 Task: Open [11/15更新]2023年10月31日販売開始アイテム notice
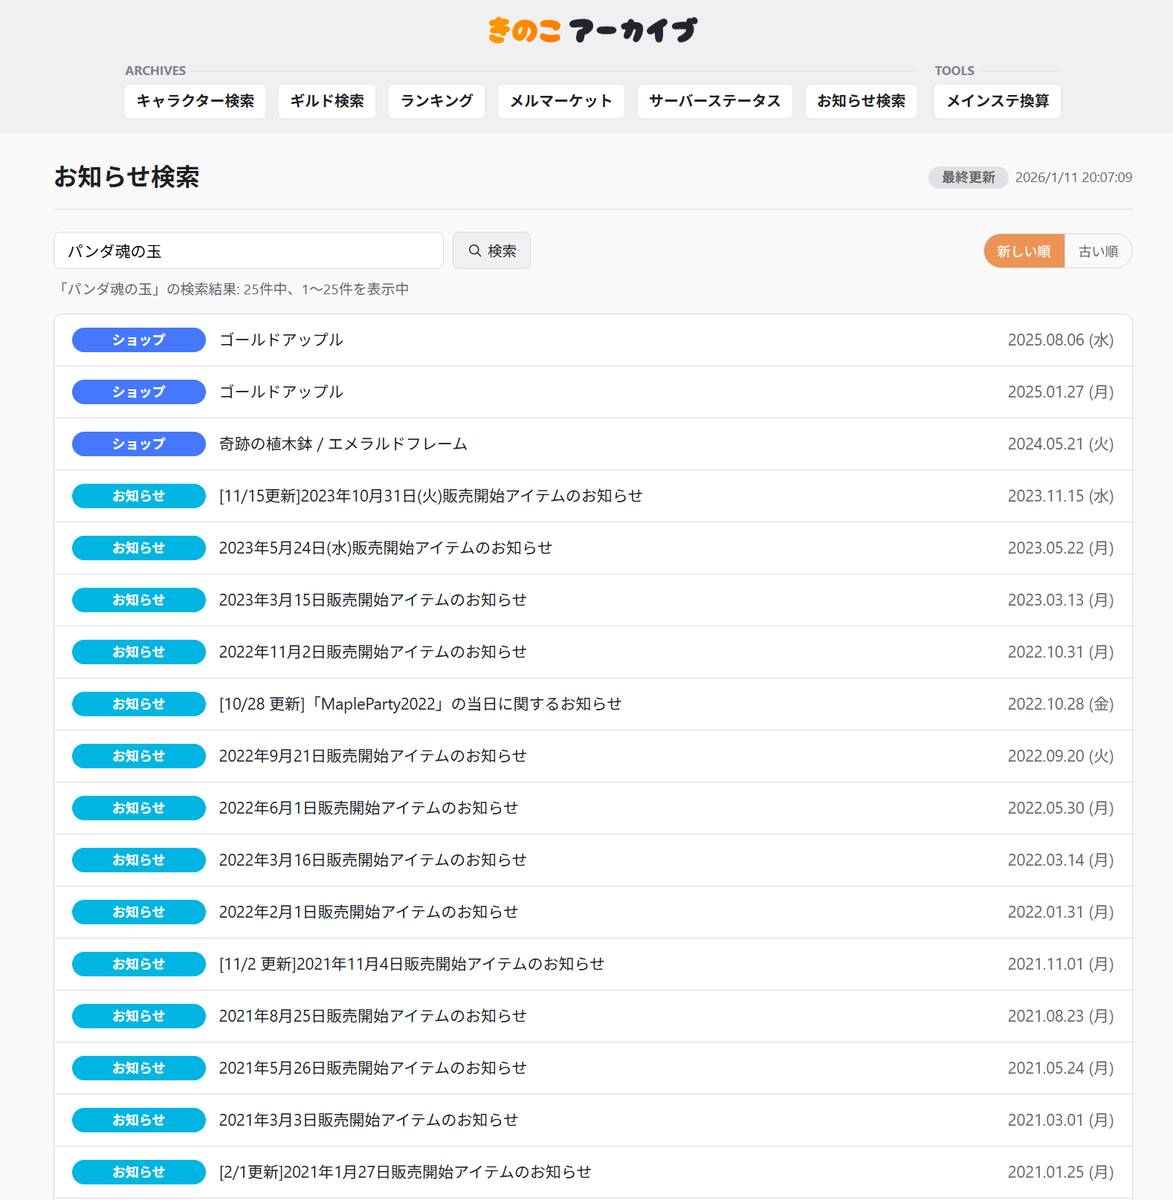[x=593, y=496]
